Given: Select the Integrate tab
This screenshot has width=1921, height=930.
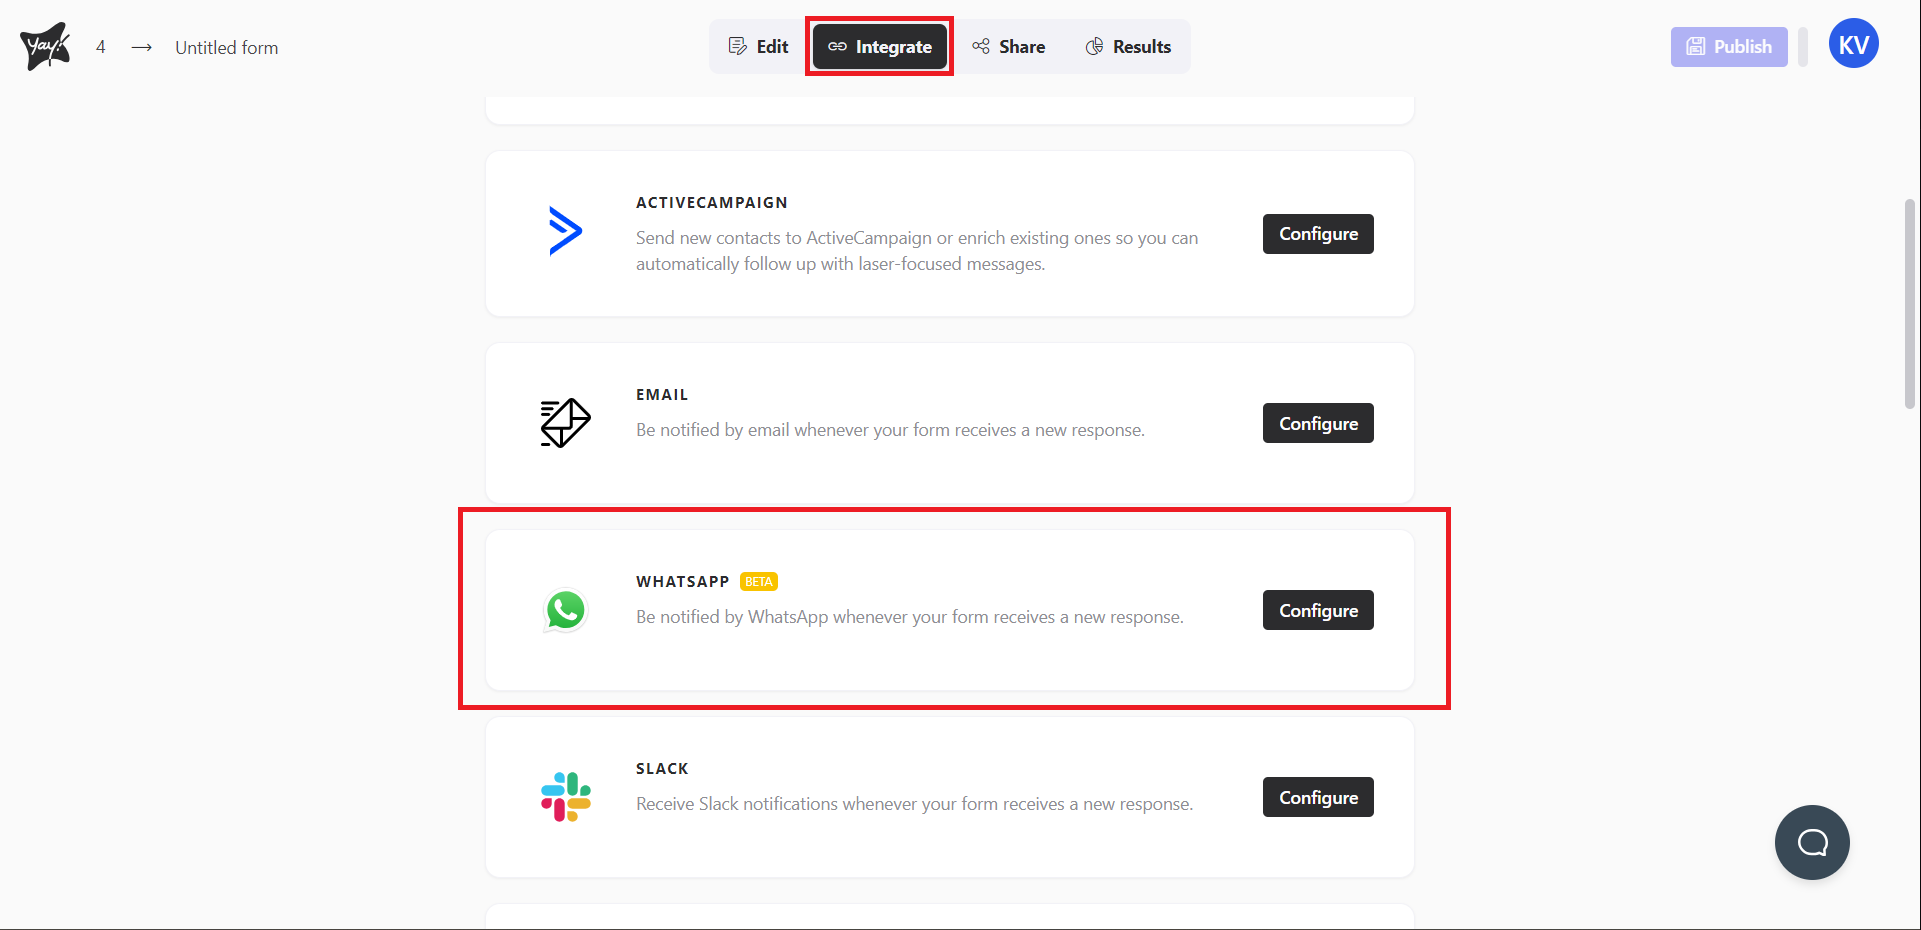Looking at the screenshot, I should 879,46.
